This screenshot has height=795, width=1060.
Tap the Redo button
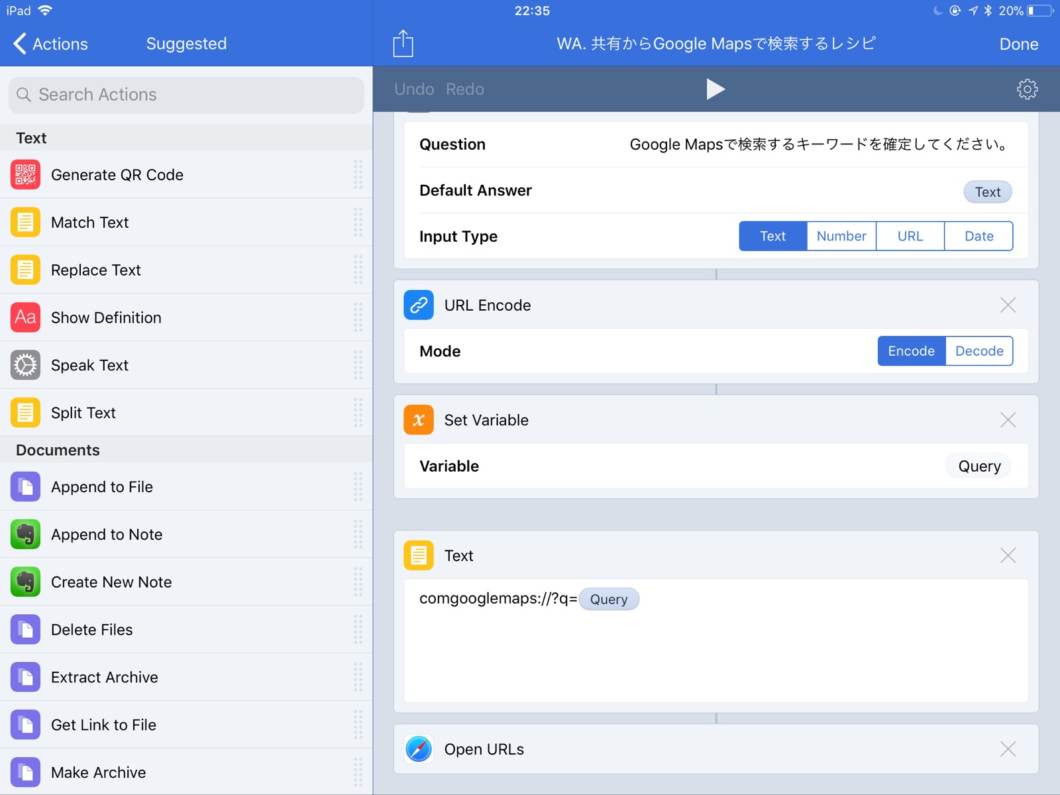tap(465, 89)
